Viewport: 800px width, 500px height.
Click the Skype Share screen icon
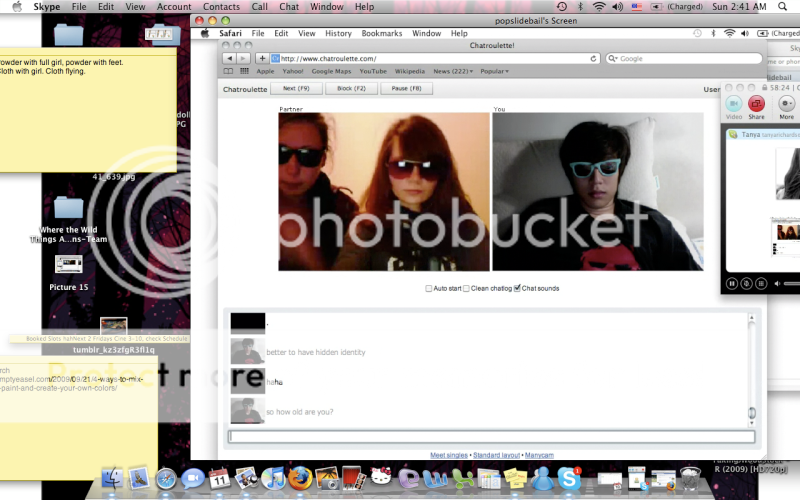pyautogui.click(x=757, y=103)
